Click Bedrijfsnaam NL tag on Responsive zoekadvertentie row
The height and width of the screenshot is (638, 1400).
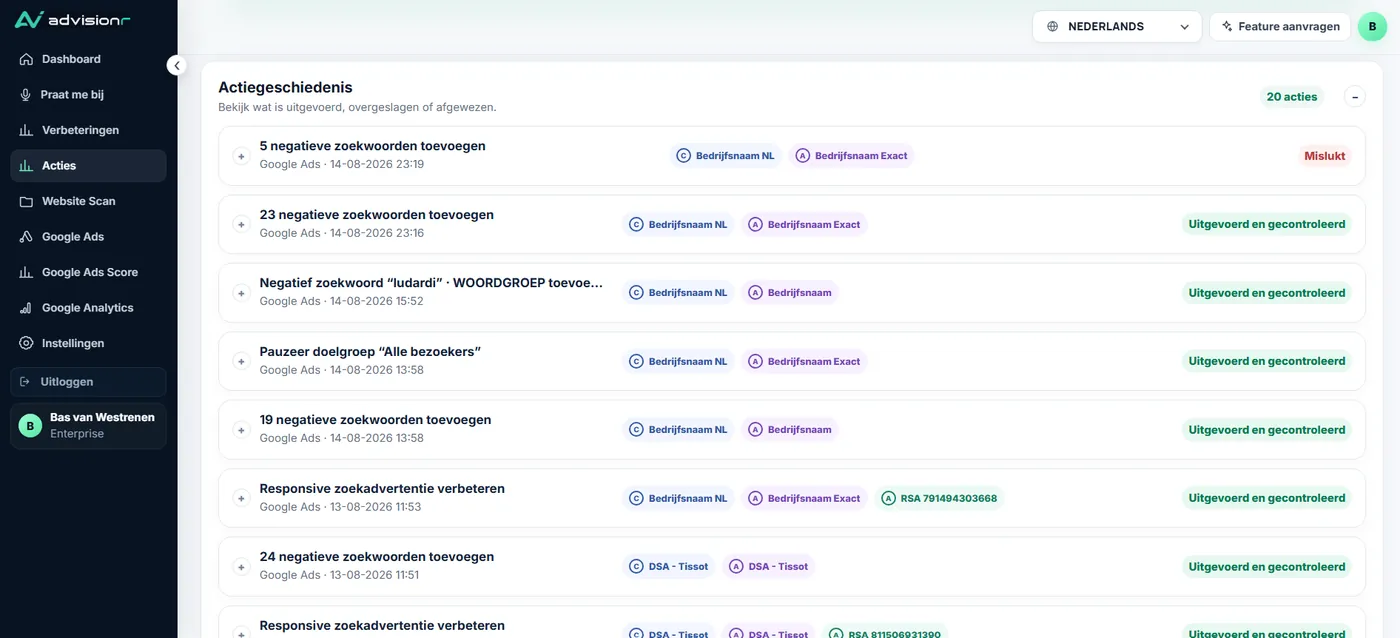678,498
